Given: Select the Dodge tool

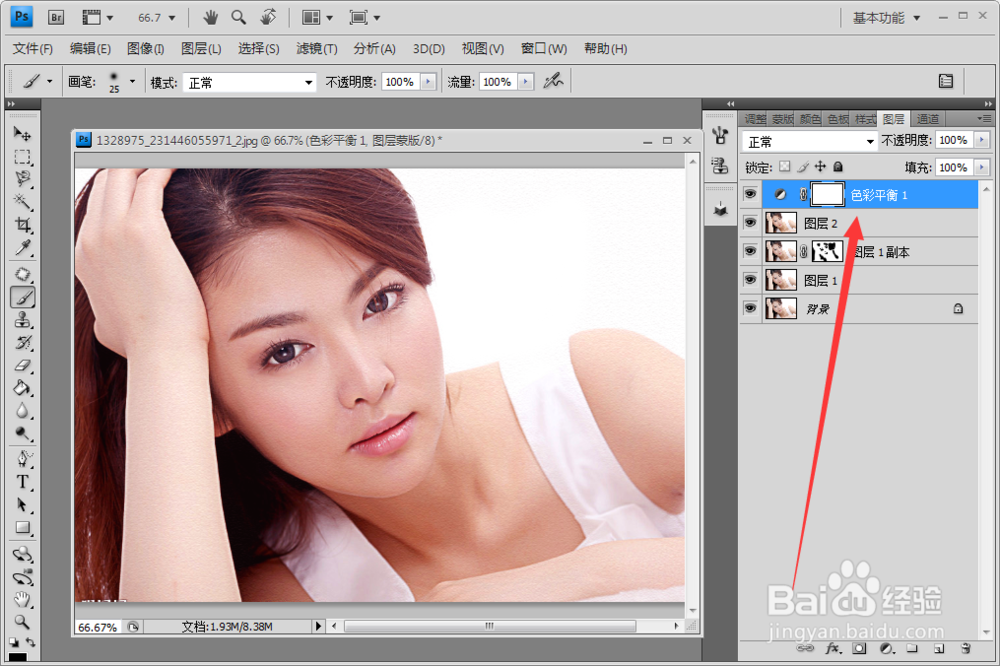Looking at the screenshot, I should click(22, 434).
